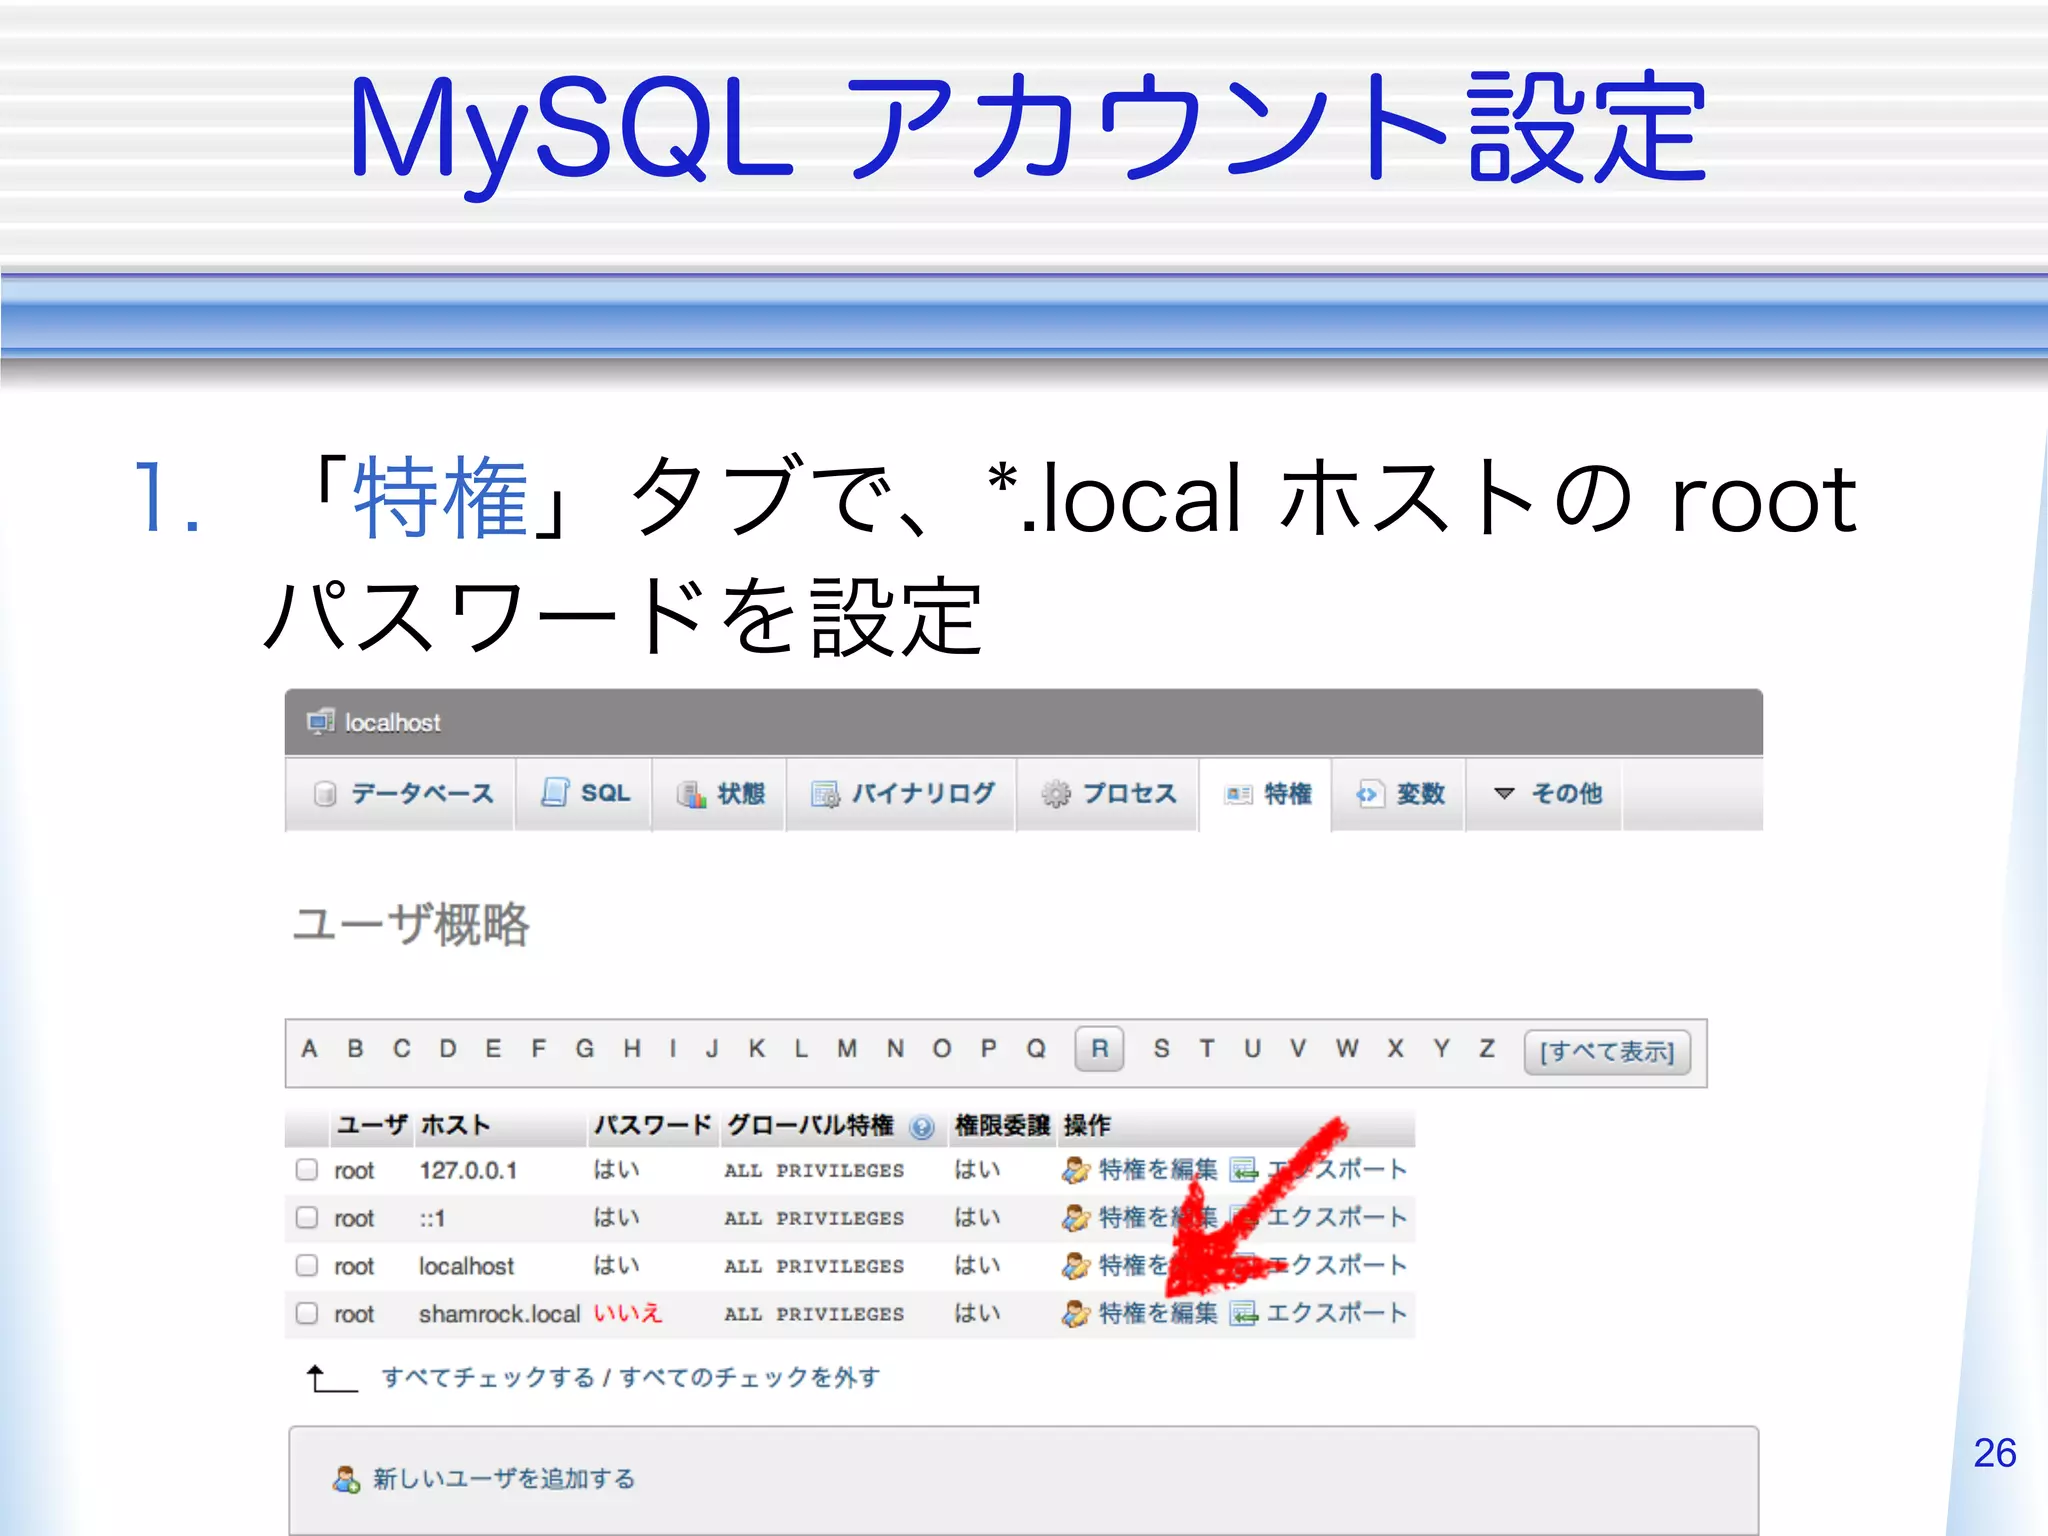
Task: Click 特権を編集 for shamrock.local
Action: pos(1157,1313)
